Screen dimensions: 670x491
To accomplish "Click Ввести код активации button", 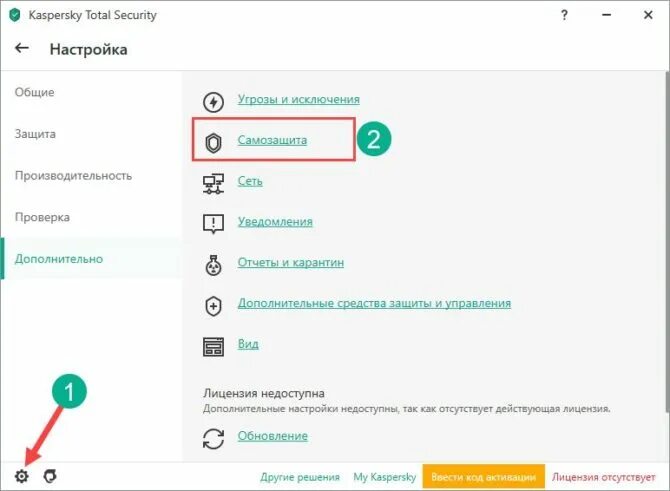I will [x=484, y=476].
